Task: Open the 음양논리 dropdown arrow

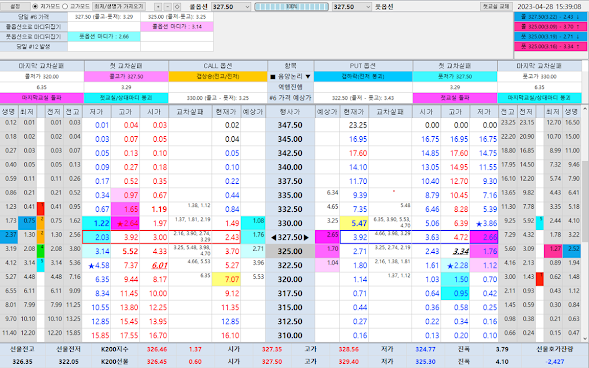Action: coord(308,77)
